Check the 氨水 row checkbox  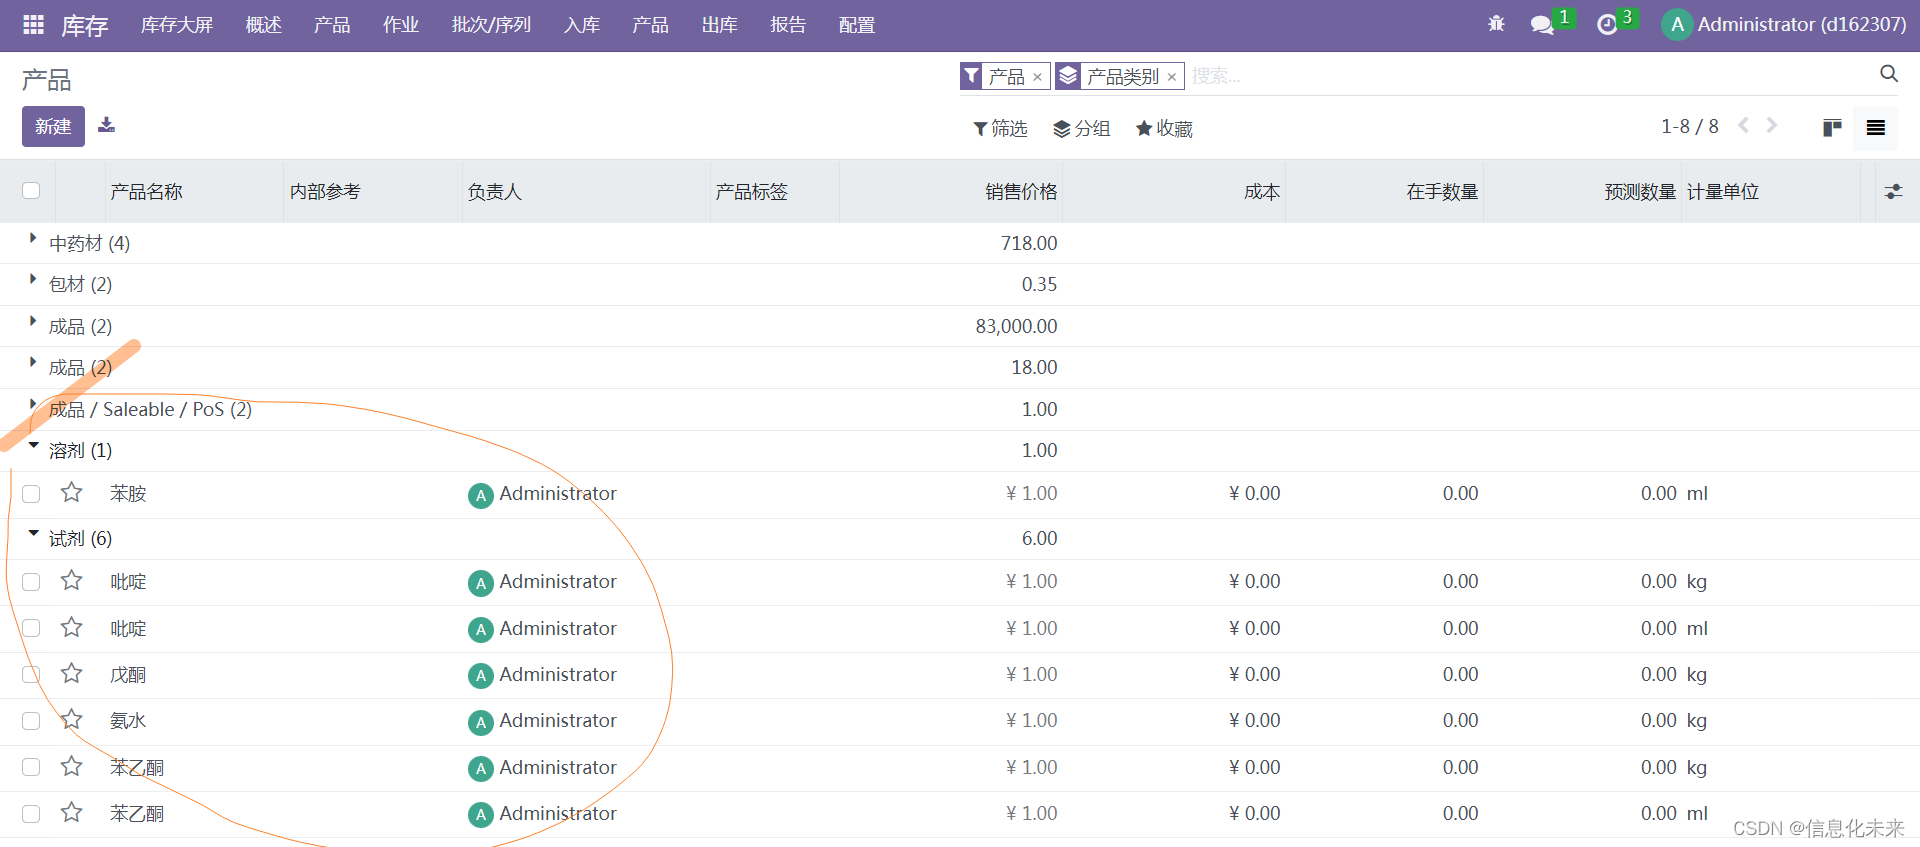coord(31,721)
